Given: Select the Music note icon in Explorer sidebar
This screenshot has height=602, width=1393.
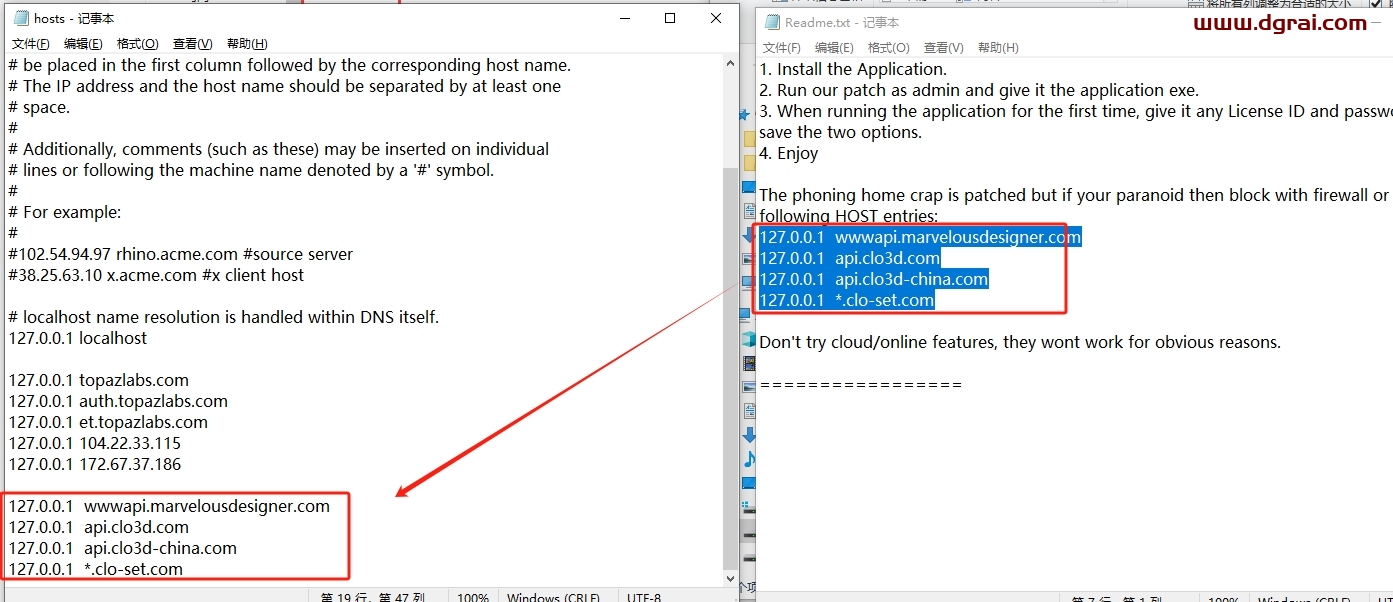Looking at the screenshot, I should pos(749,459).
